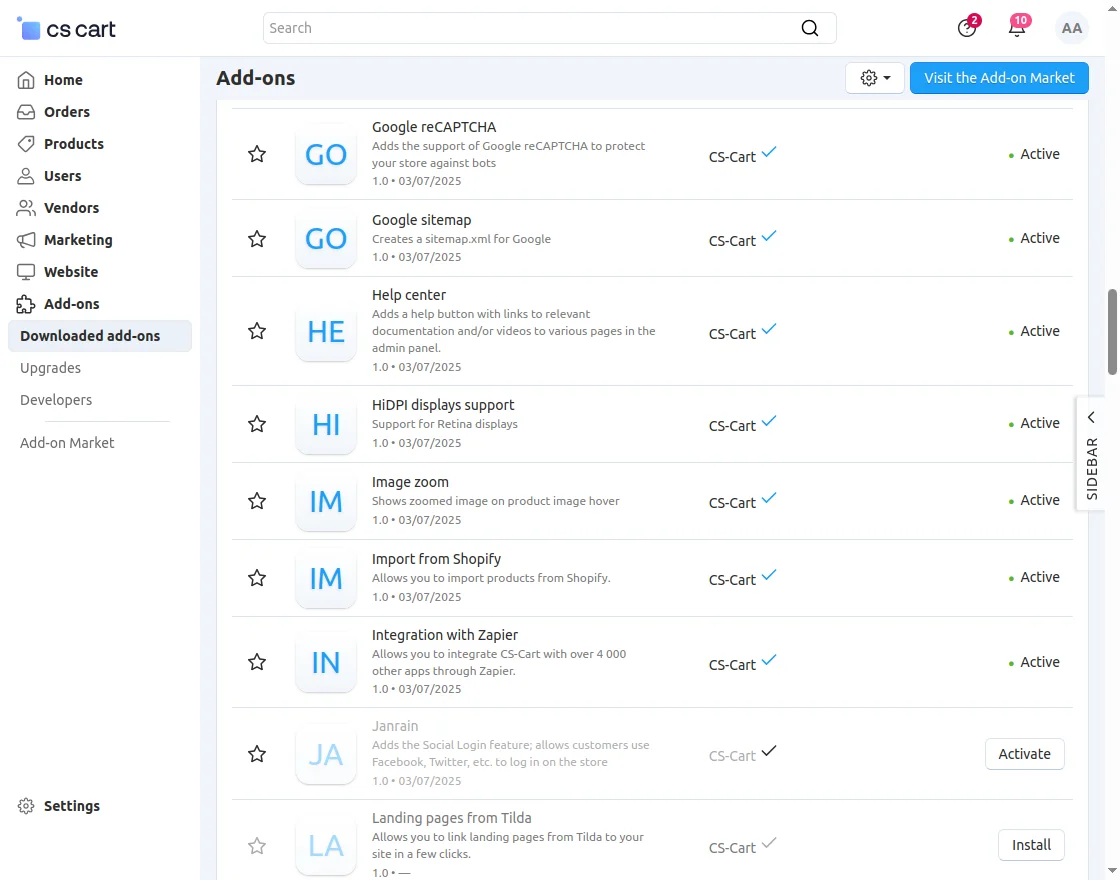
Task: Click the search magnifier icon
Action: [x=810, y=28]
